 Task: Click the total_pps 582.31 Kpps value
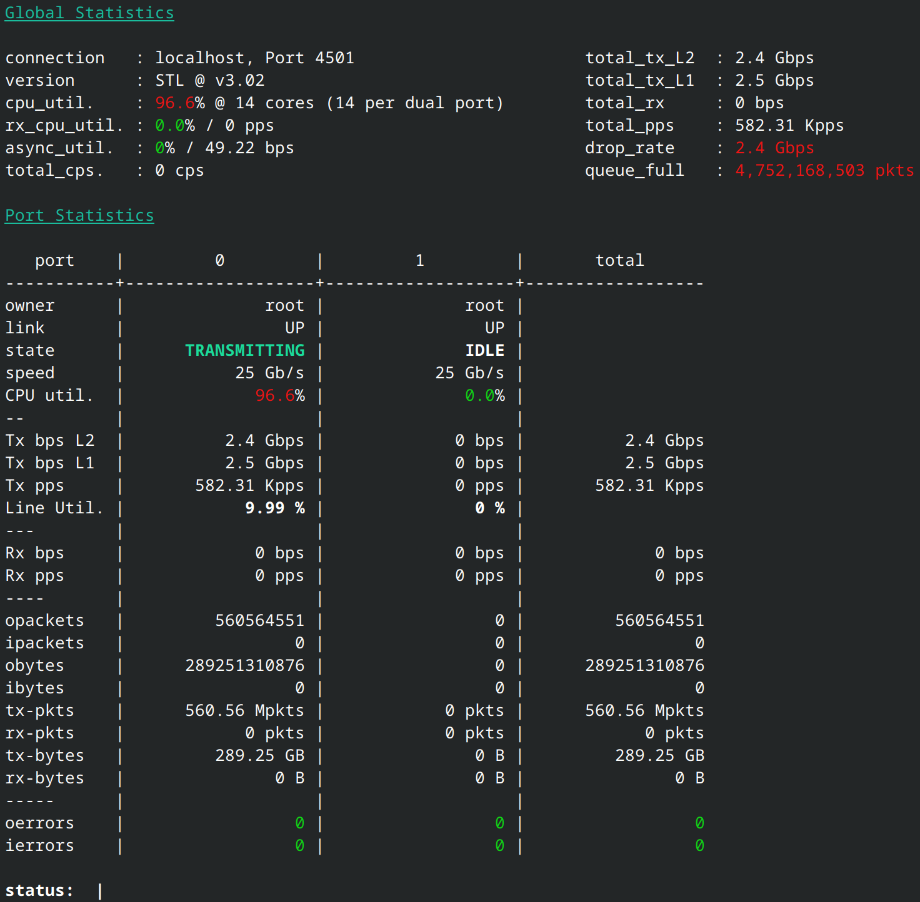click(x=789, y=126)
